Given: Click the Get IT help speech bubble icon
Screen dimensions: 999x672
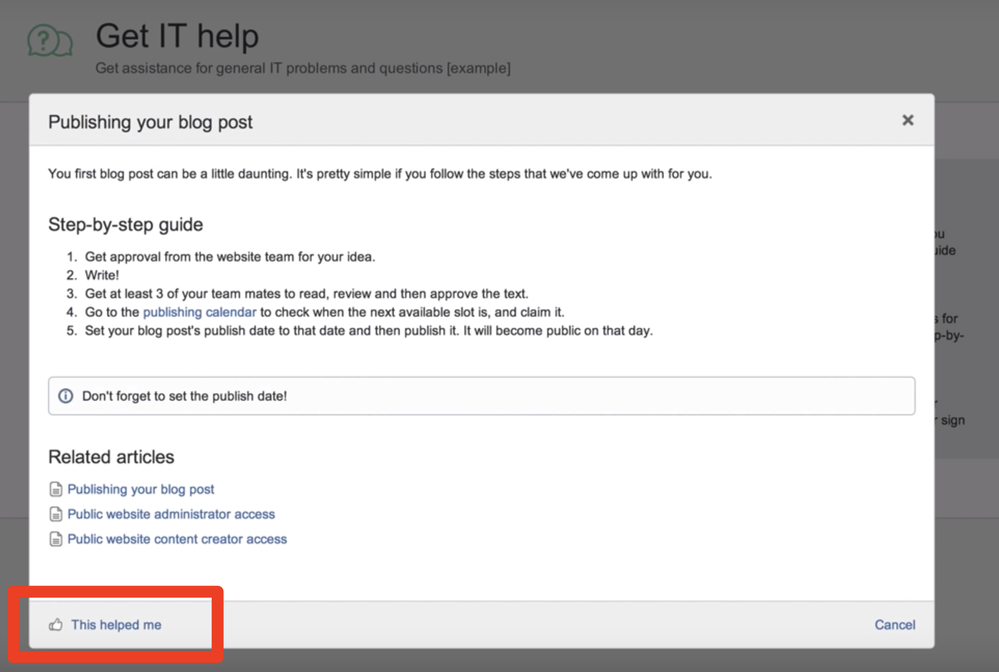Looking at the screenshot, I should coord(50,41).
